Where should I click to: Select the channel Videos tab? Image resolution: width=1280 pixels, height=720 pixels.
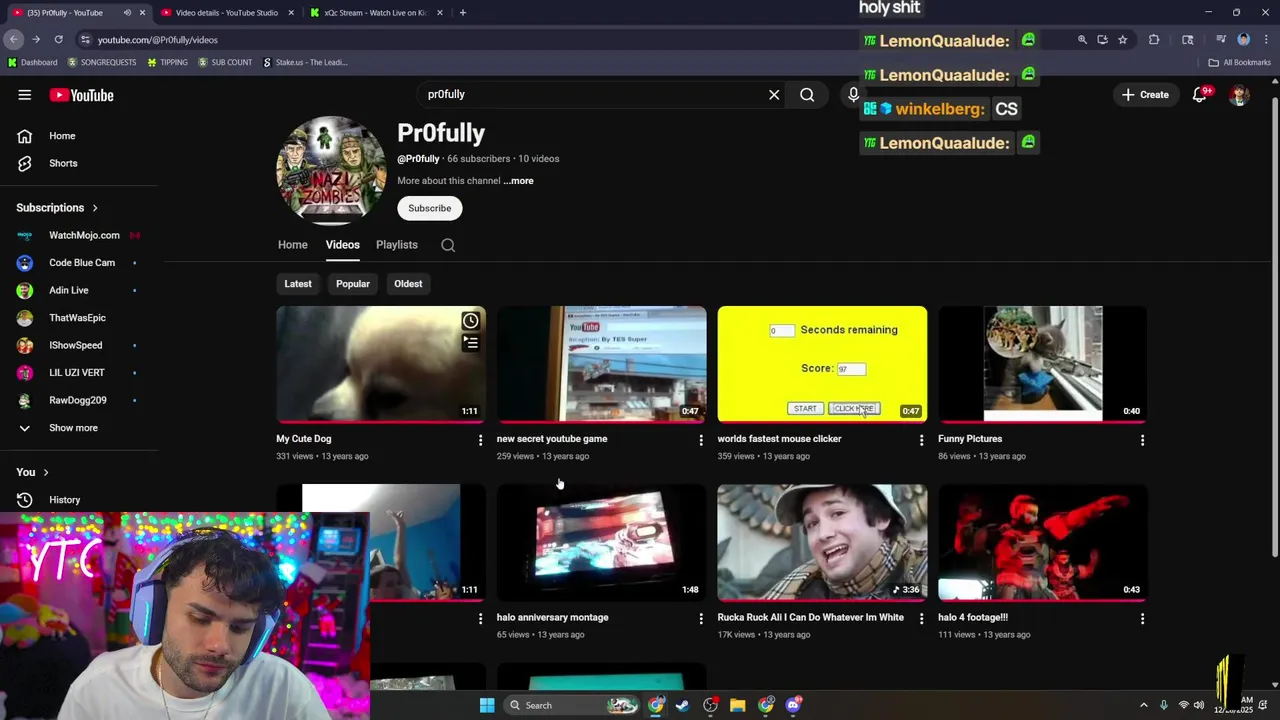(342, 245)
